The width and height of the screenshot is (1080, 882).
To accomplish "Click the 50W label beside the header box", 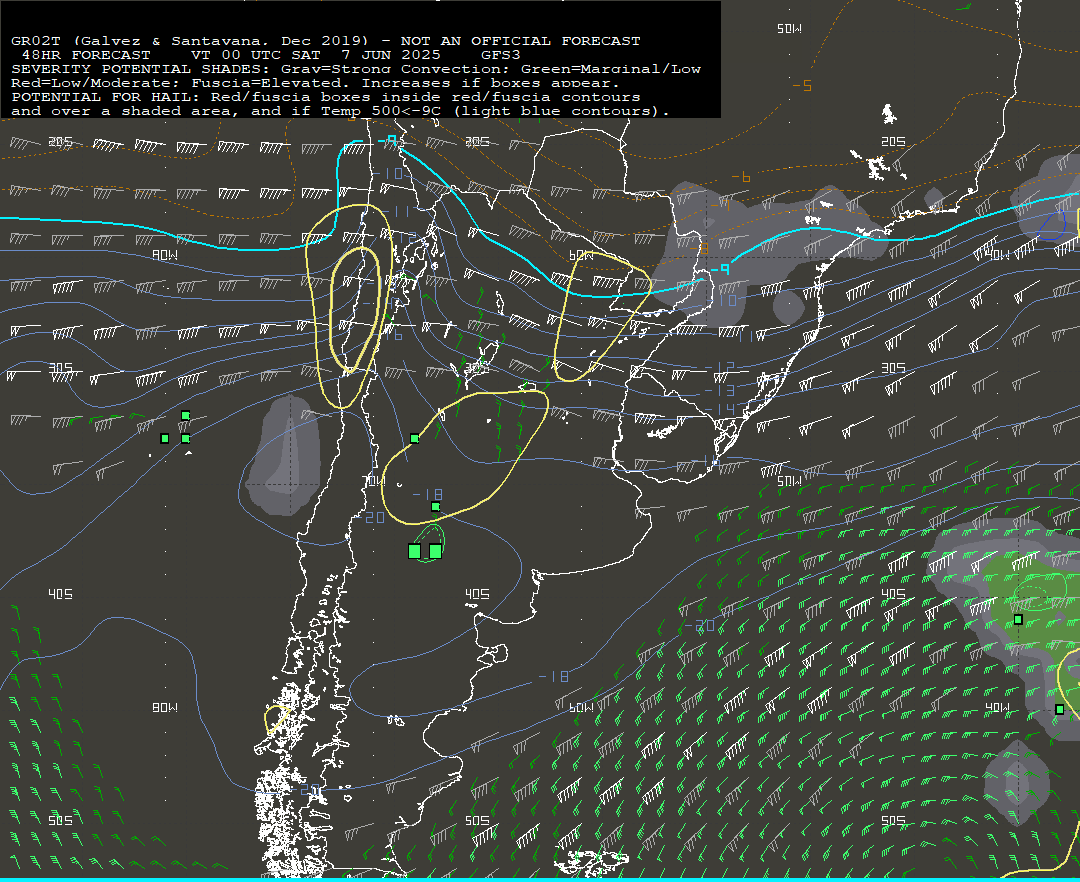I will 789,29.
